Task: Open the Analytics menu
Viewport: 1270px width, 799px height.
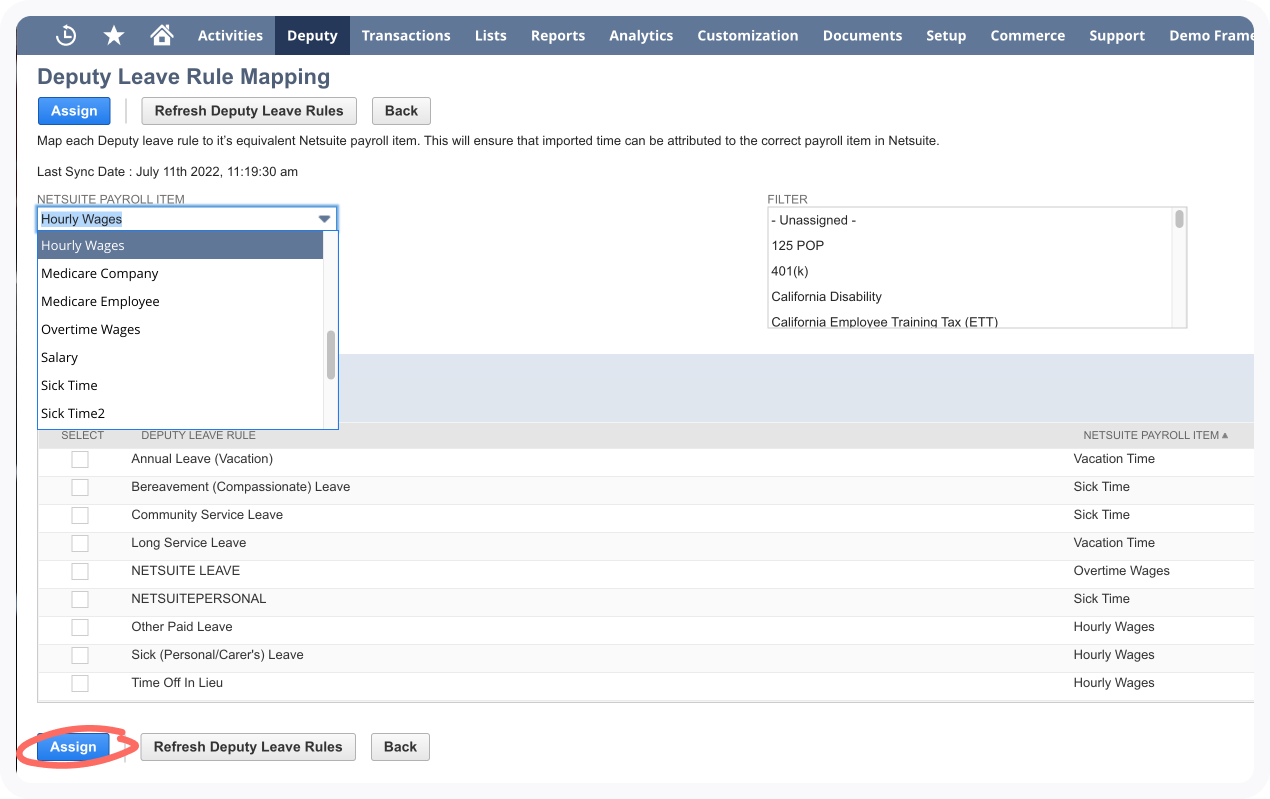Action: tap(641, 35)
